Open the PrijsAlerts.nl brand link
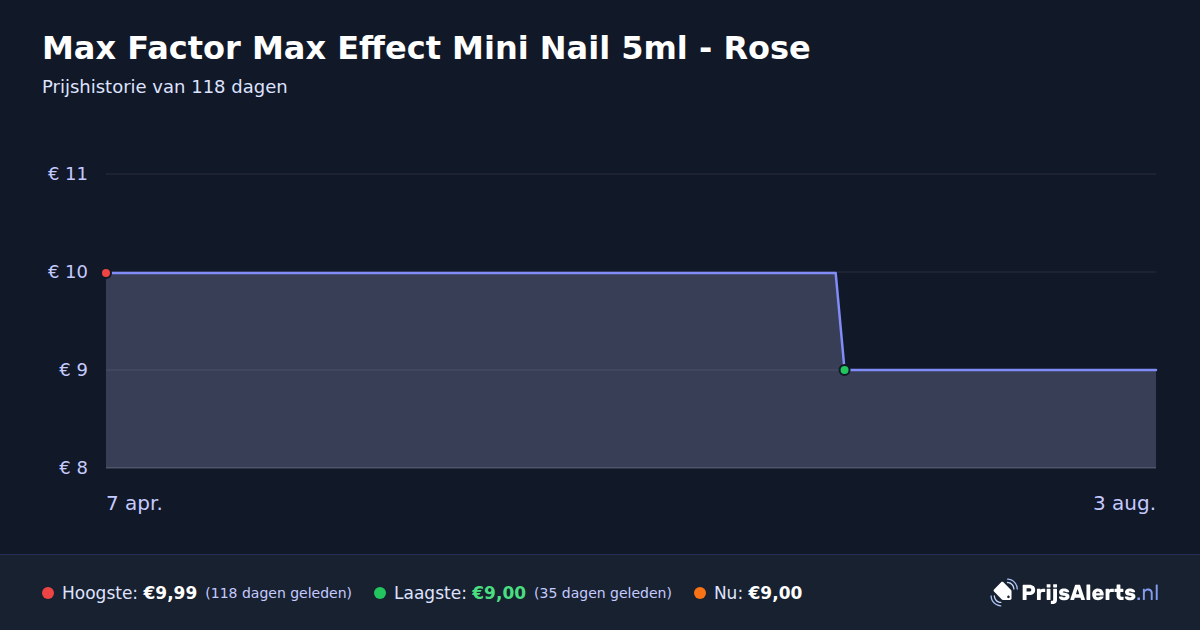 [x=1075, y=593]
